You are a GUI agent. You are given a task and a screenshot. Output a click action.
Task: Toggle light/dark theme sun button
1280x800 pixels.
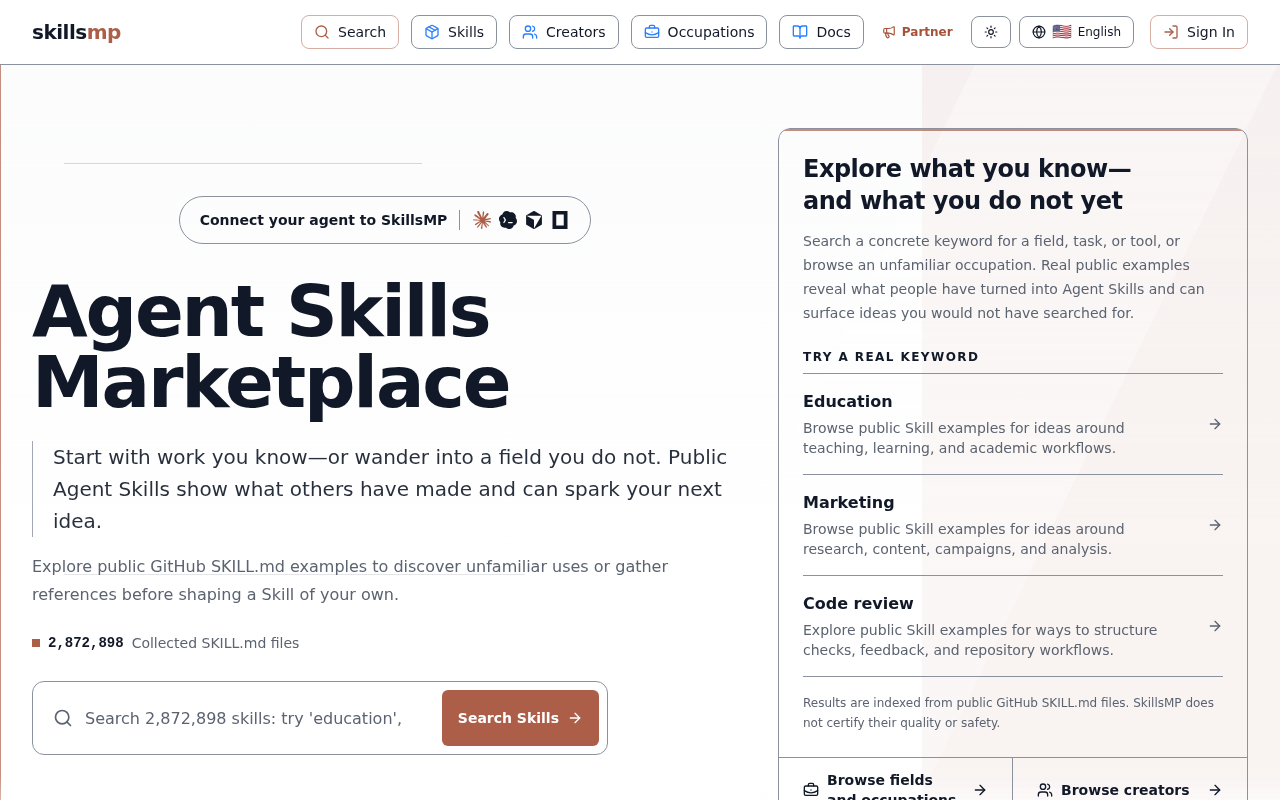point(991,32)
